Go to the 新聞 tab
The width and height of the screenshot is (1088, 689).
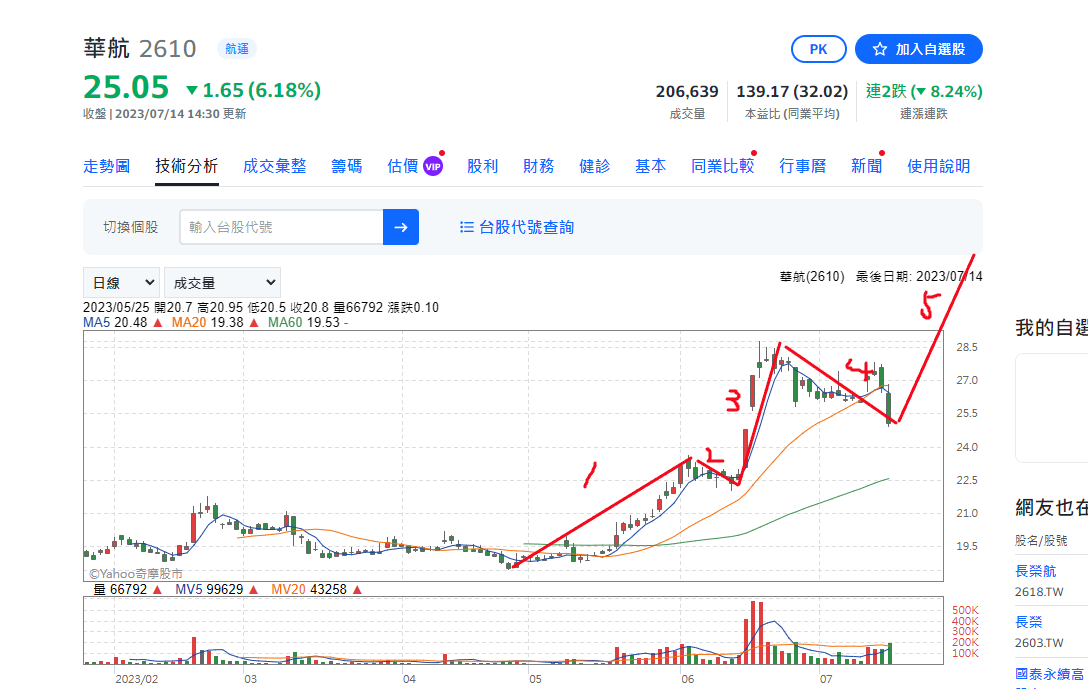click(x=867, y=167)
